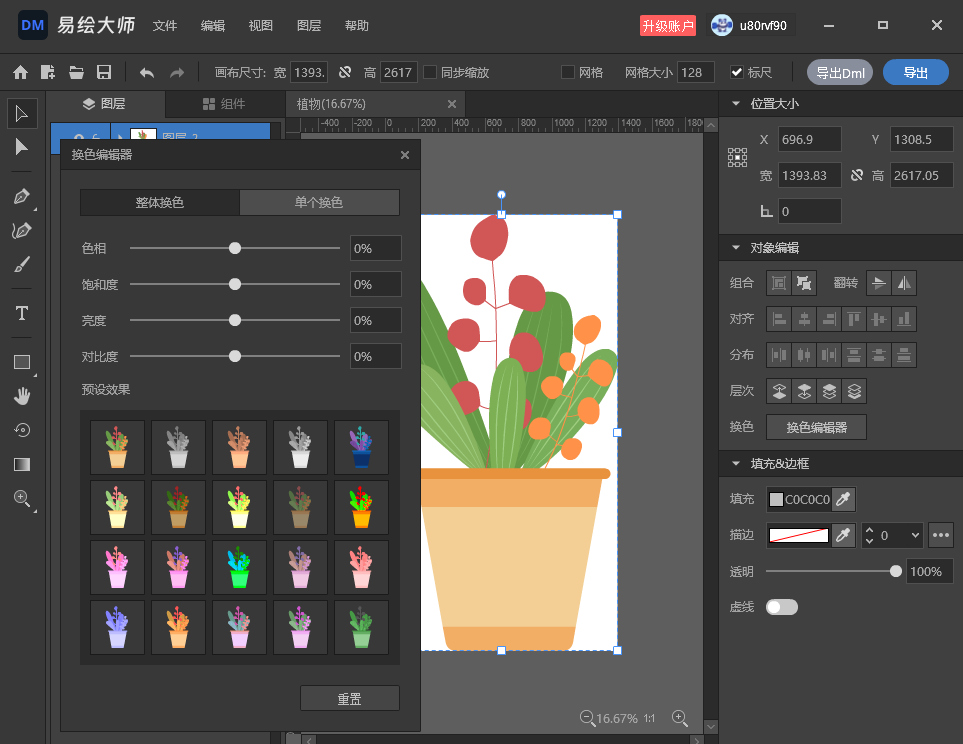Select the Brush tool

click(21, 265)
